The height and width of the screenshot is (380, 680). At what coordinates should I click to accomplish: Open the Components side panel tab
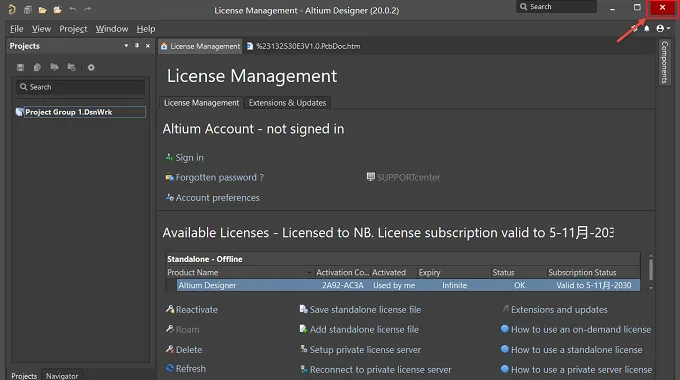click(664, 62)
